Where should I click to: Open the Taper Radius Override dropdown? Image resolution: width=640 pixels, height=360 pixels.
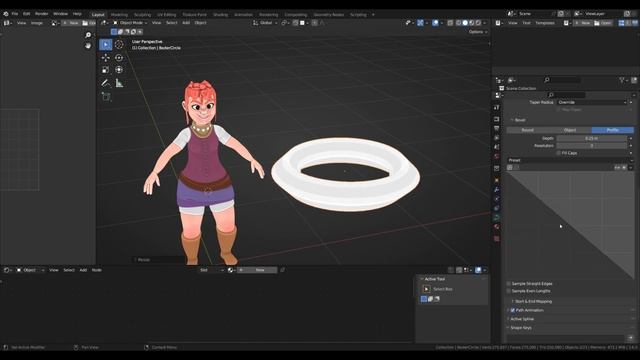(x=591, y=102)
